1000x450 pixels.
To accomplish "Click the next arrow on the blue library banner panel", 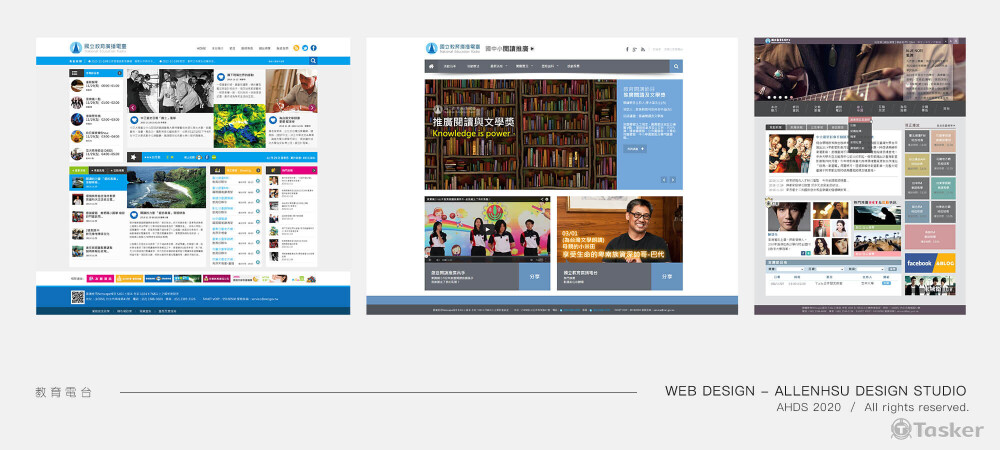I will tap(673, 180).
